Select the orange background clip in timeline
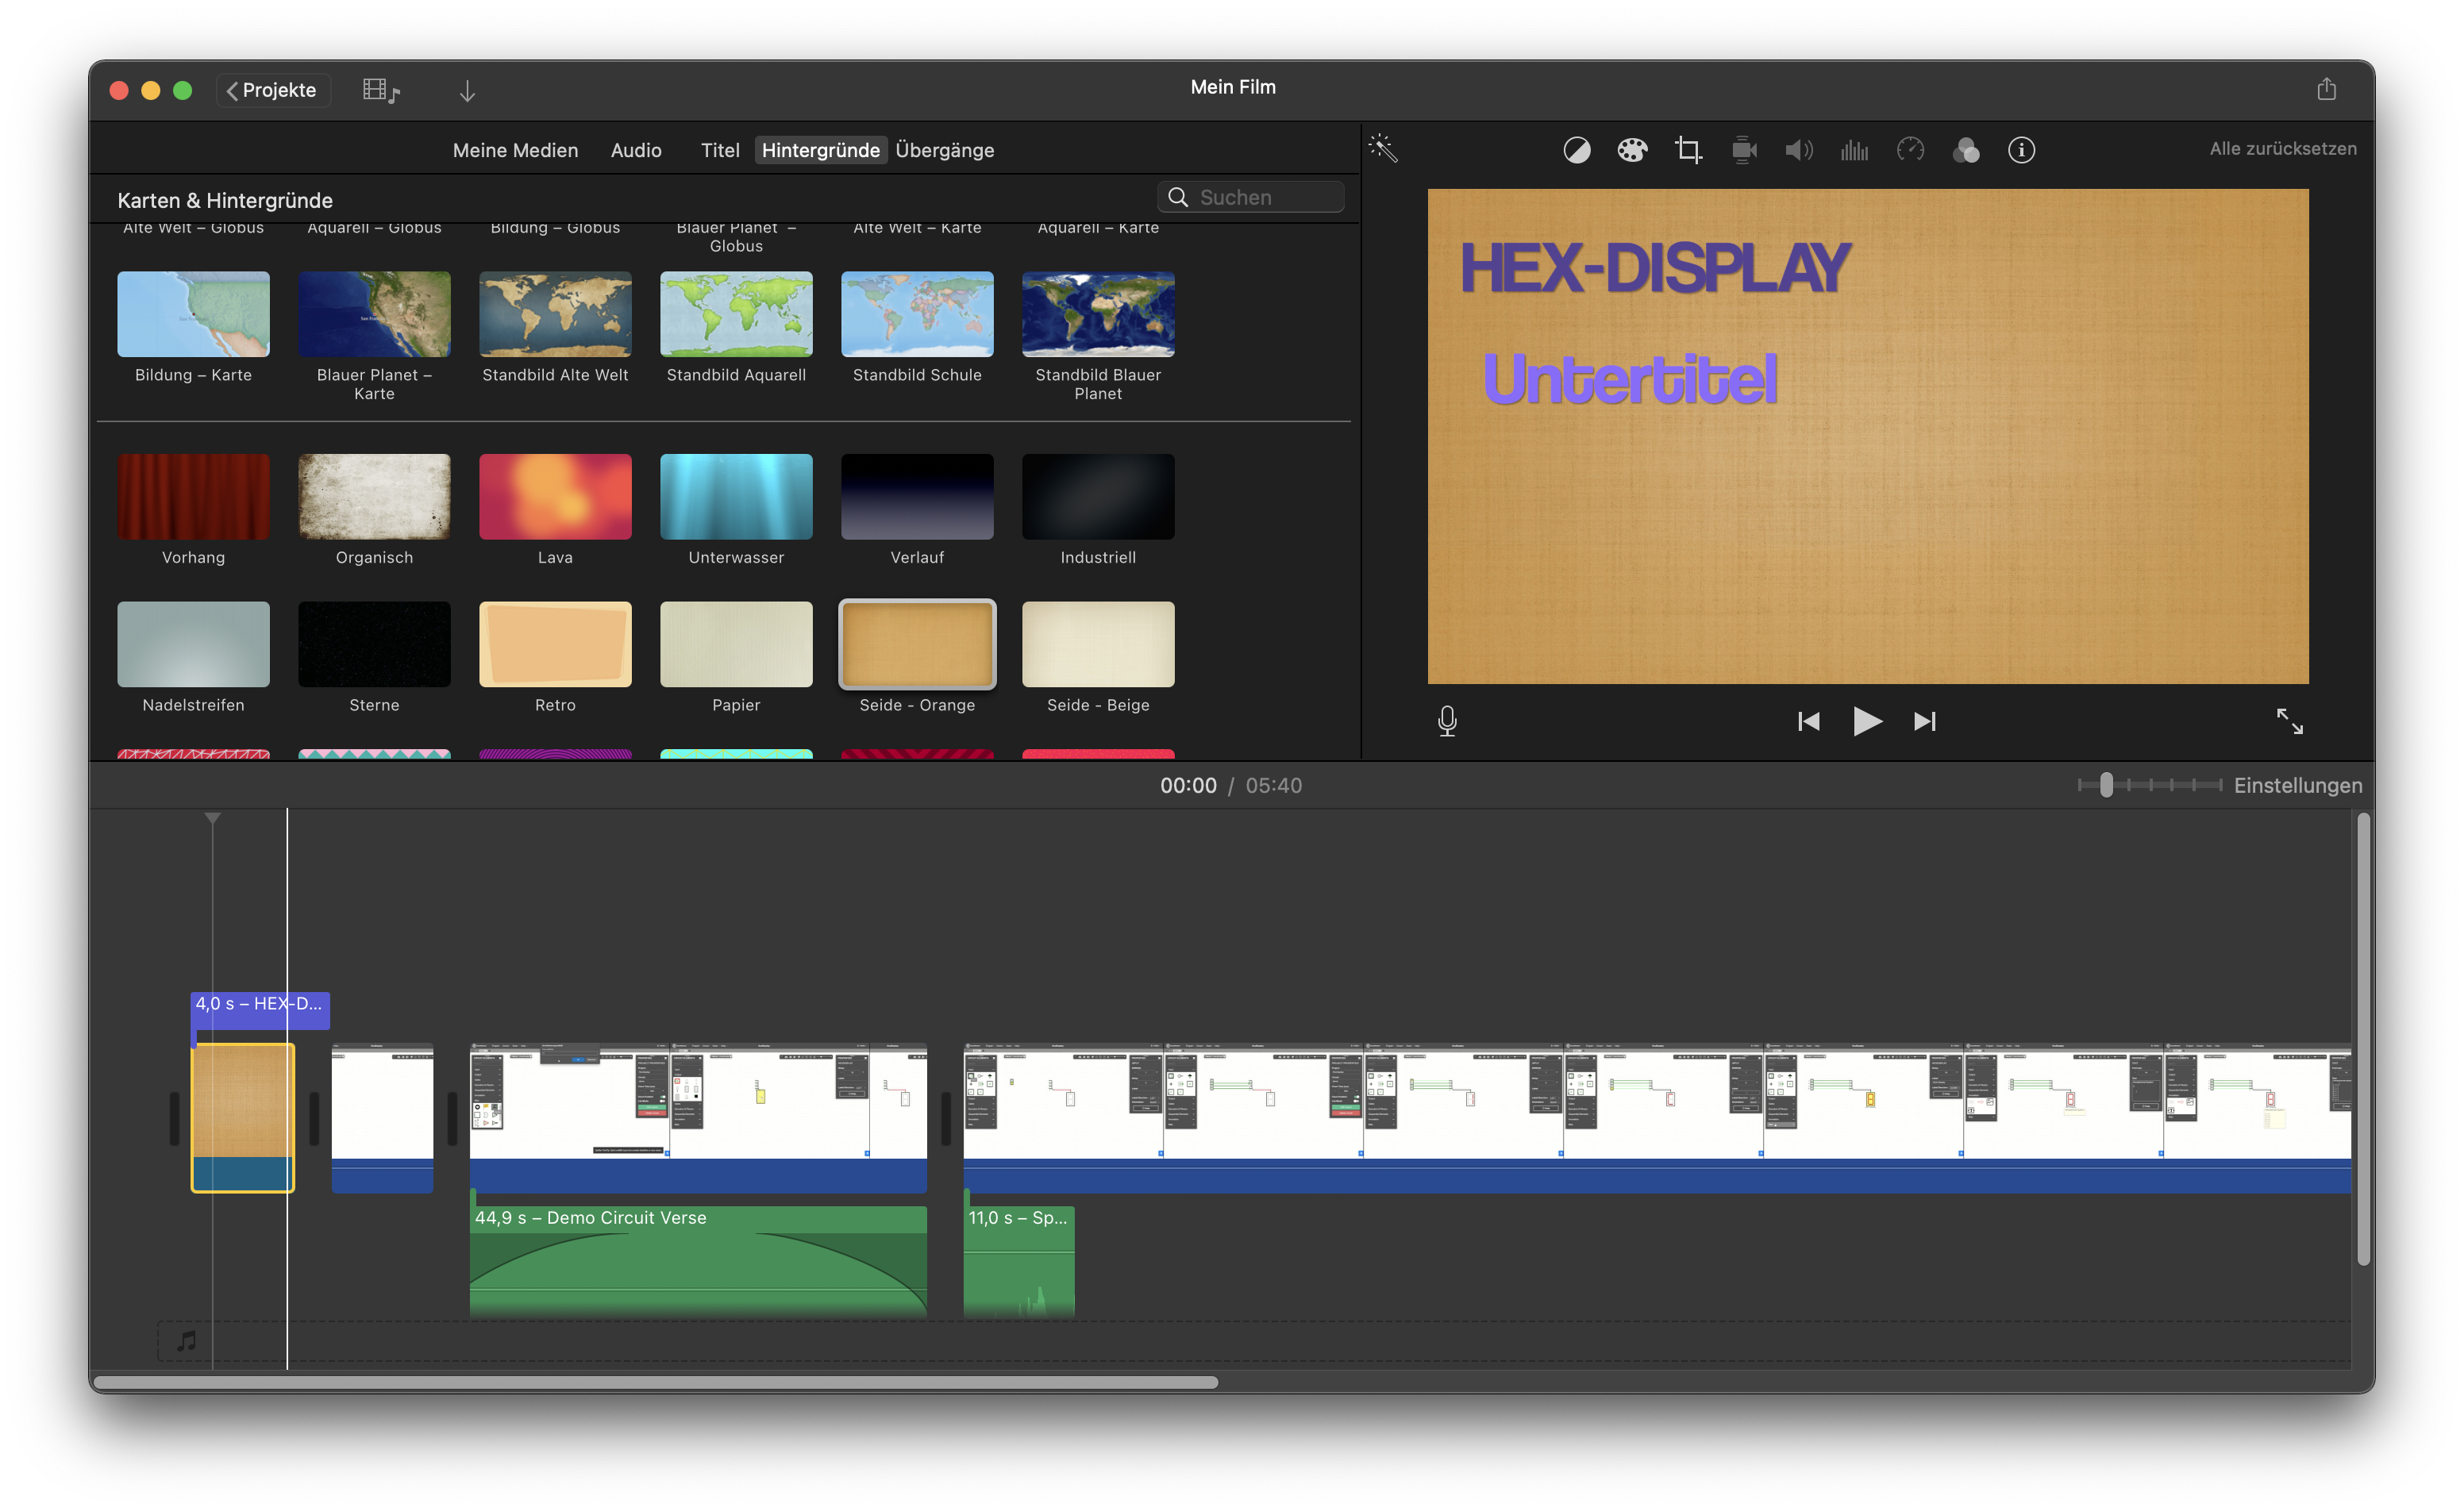 click(x=243, y=1117)
